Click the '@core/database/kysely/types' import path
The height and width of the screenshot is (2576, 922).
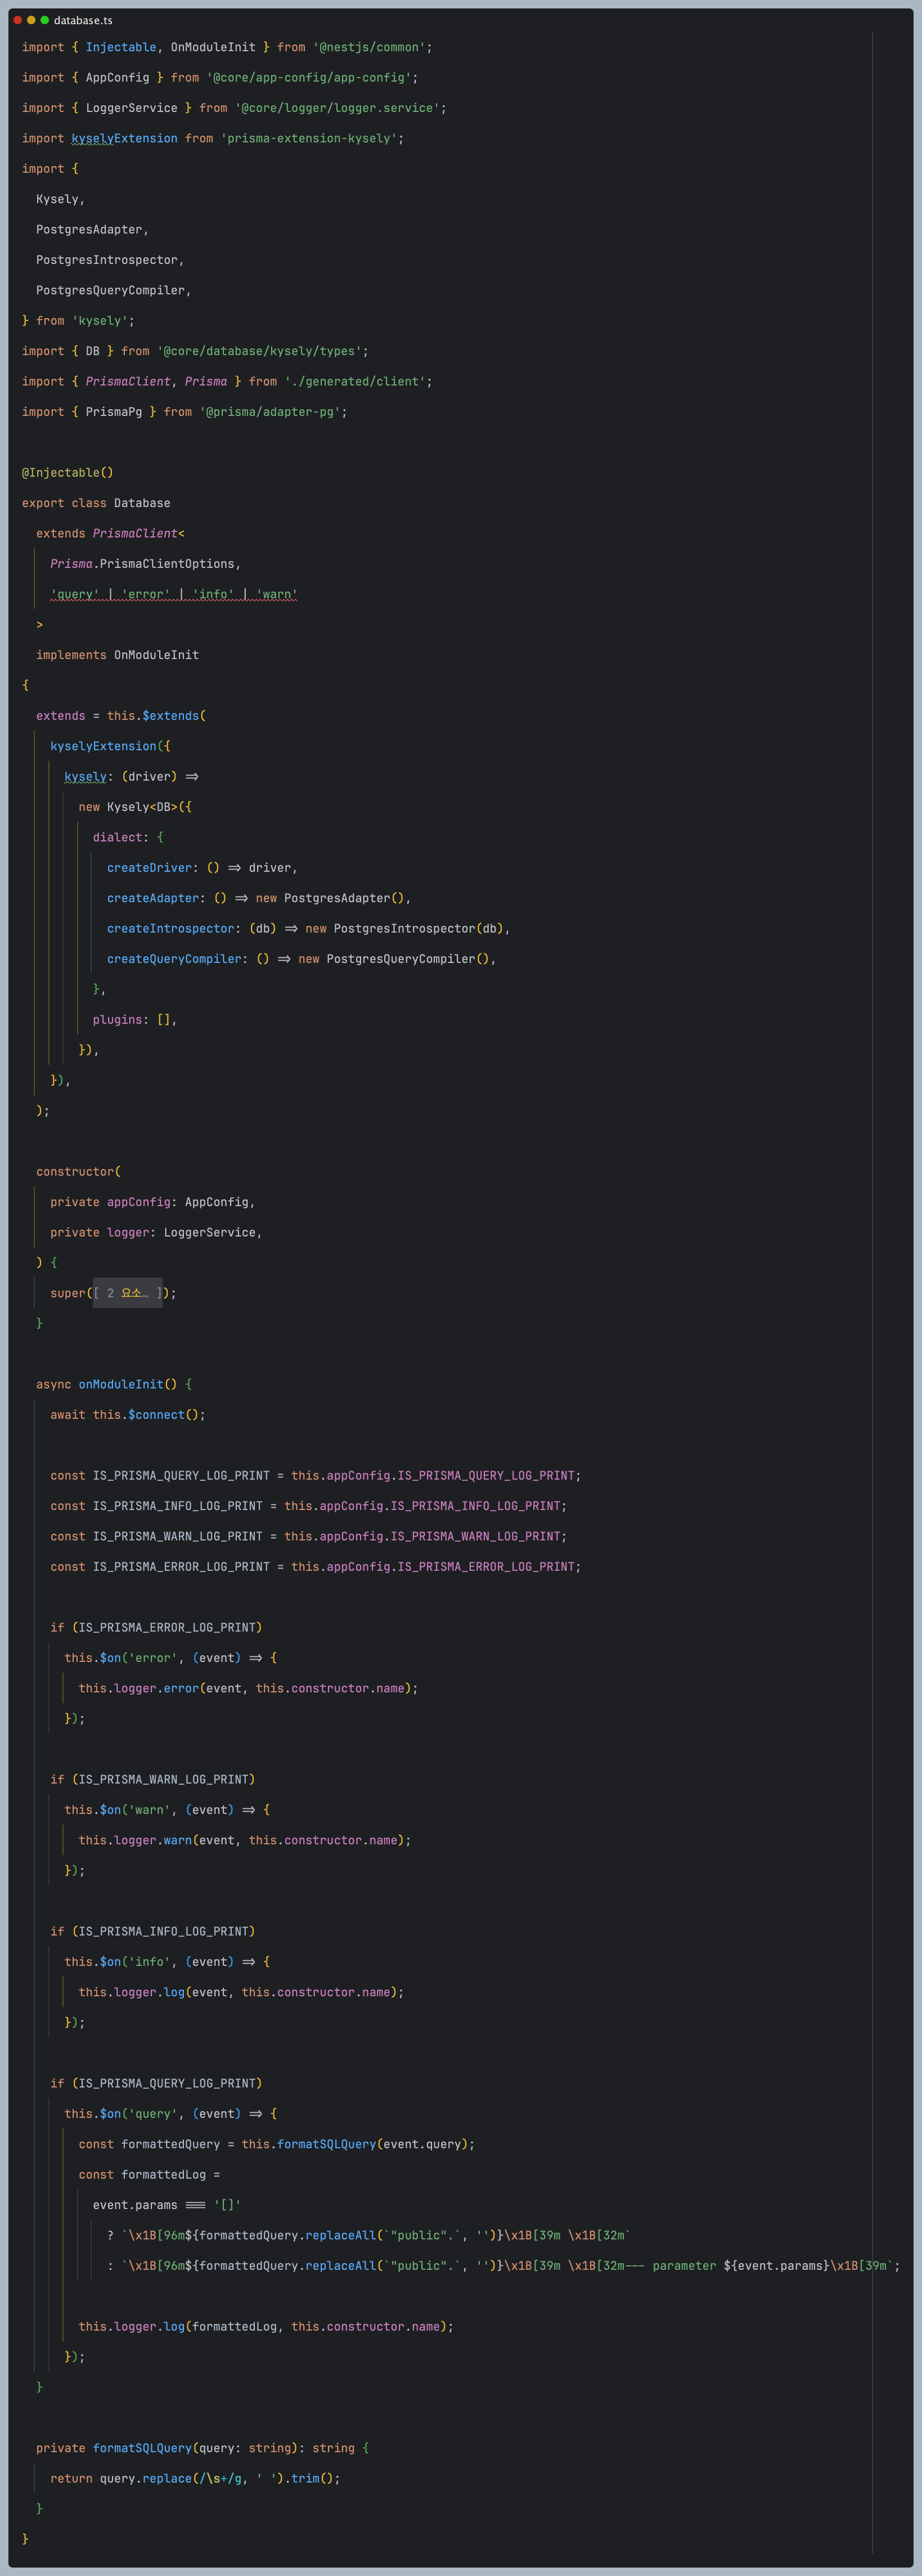(x=259, y=351)
